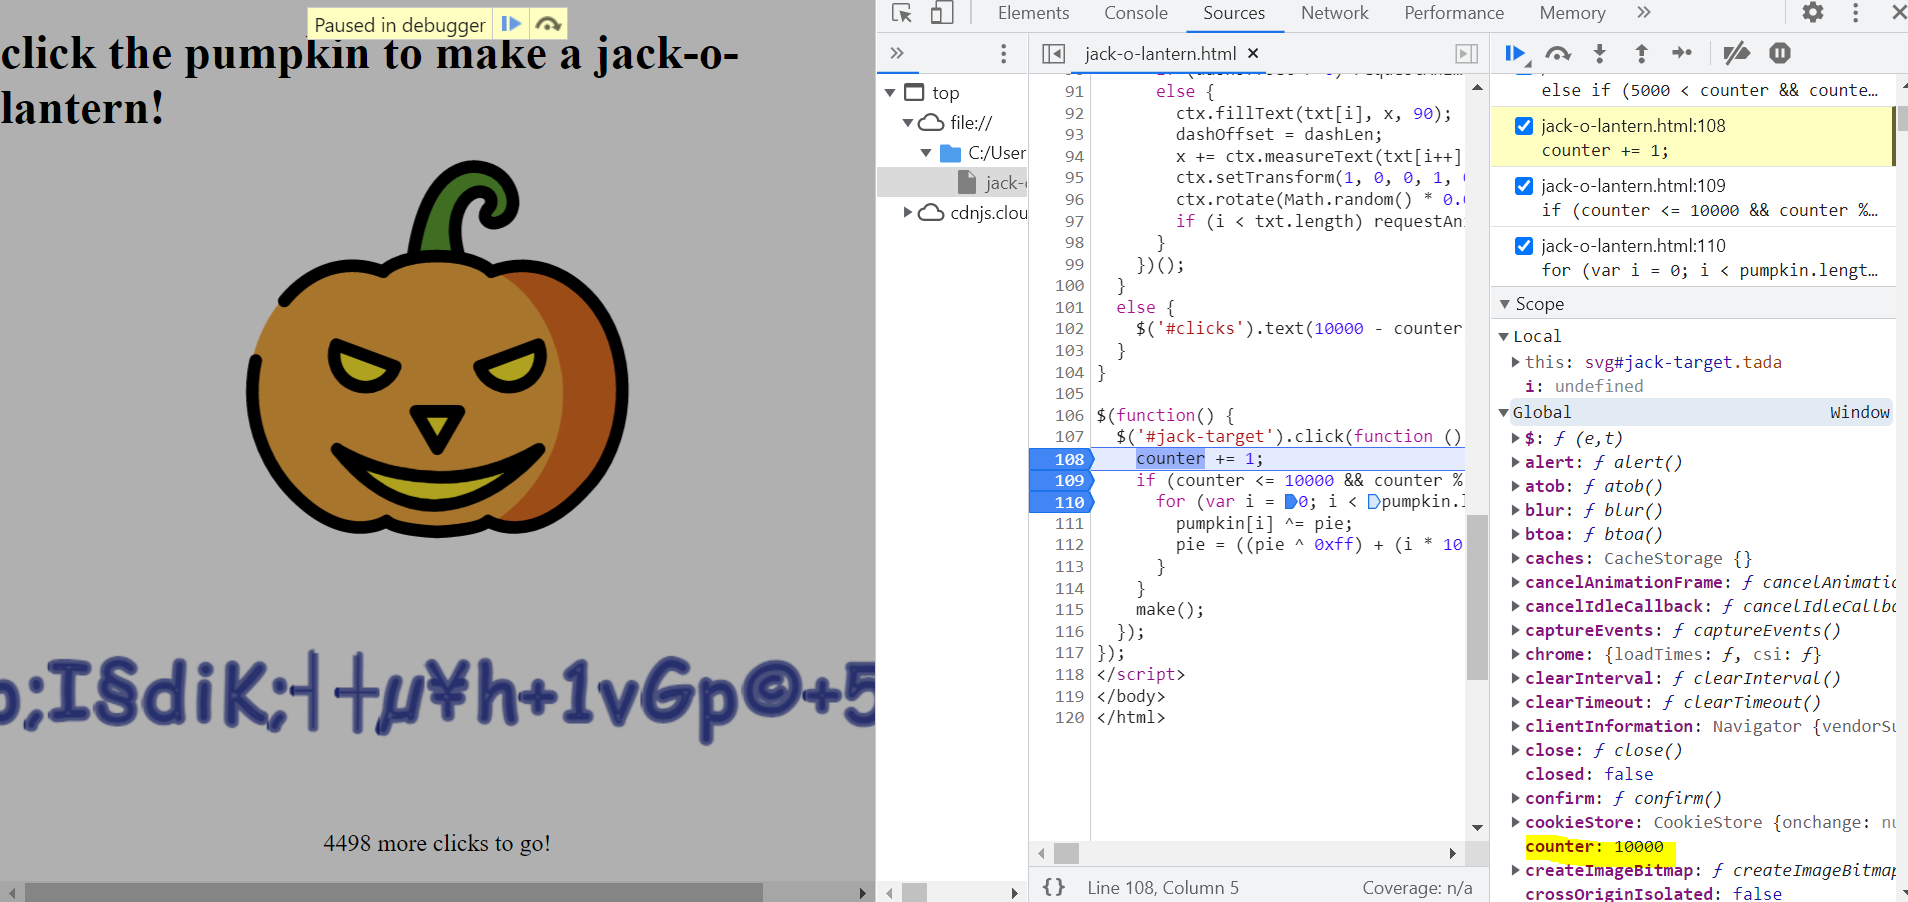1908x902 pixels.
Task: Step out of current function
Action: pyautogui.click(x=1641, y=54)
